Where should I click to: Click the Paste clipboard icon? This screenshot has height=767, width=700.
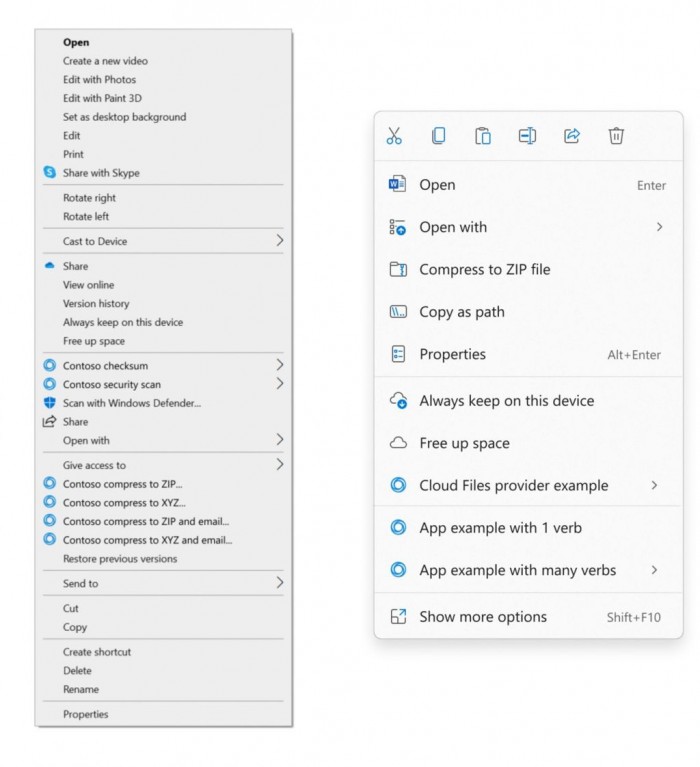click(x=483, y=136)
